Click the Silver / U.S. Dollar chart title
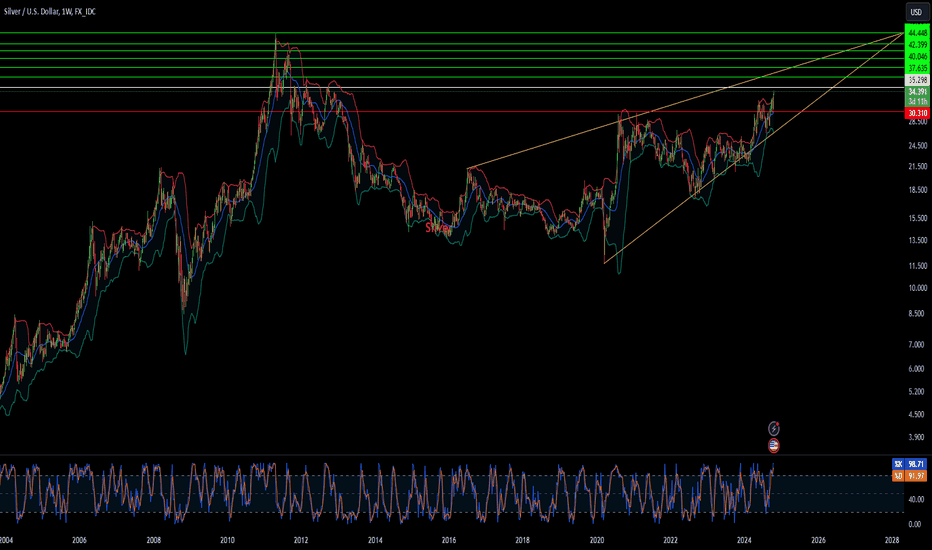This screenshot has height=550, width=932. (x=50, y=12)
